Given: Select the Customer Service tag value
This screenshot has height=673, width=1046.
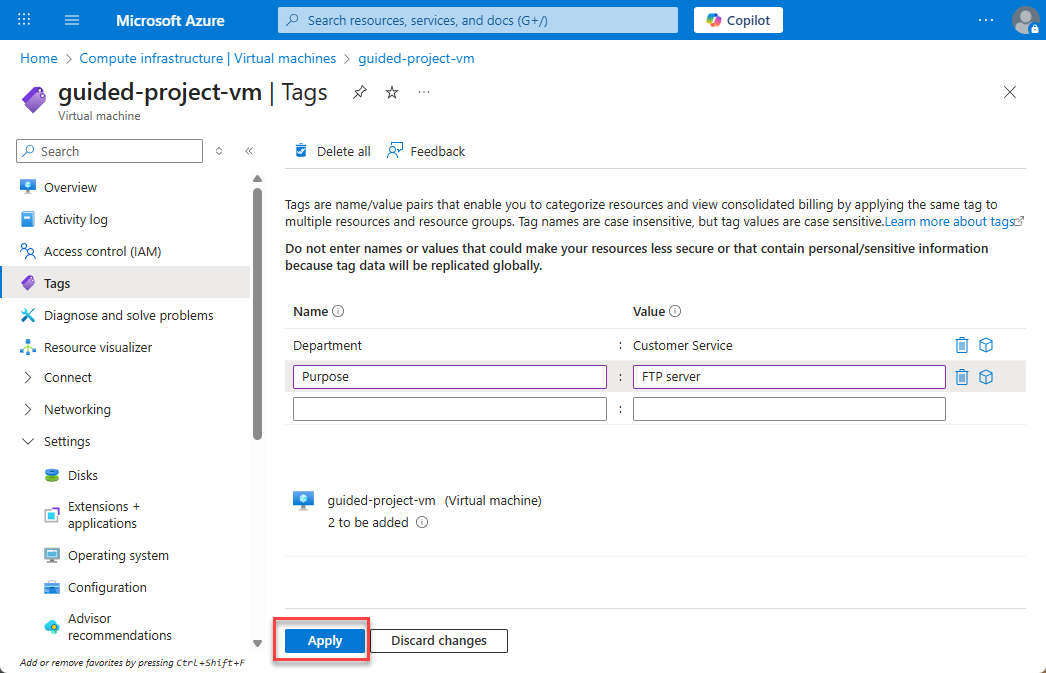Looking at the screenshot, I should pos(682,346).
